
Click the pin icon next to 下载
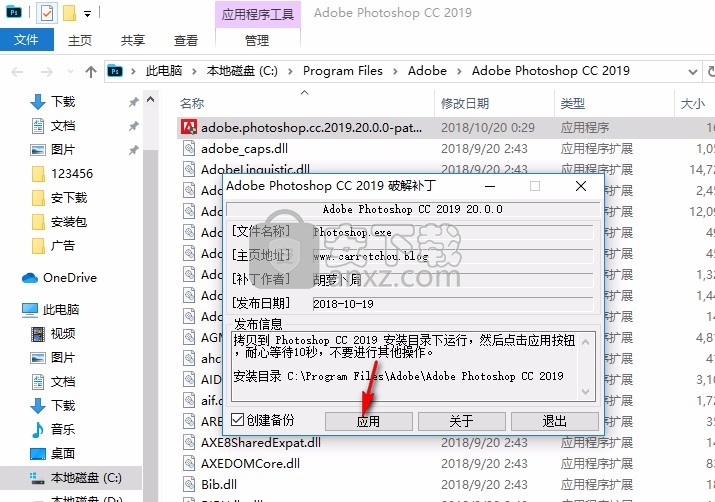click(x=133, y=102)
